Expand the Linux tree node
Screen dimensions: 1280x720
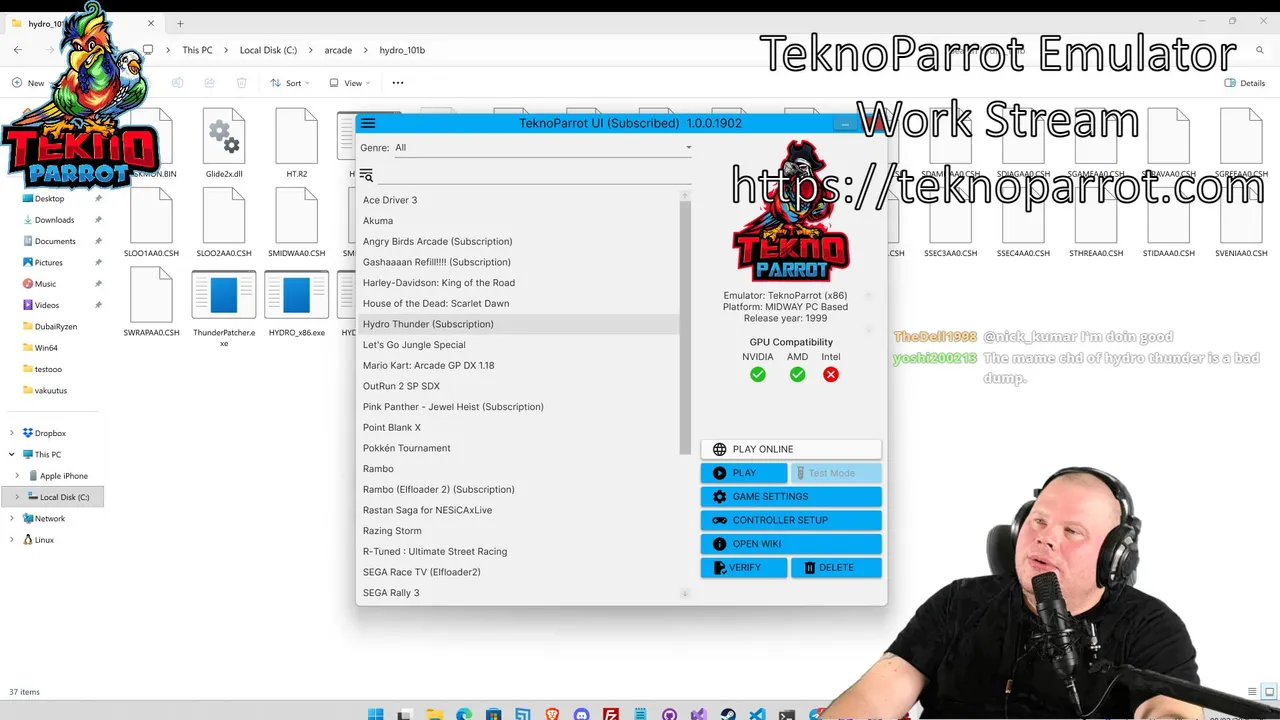pos(12,539)
